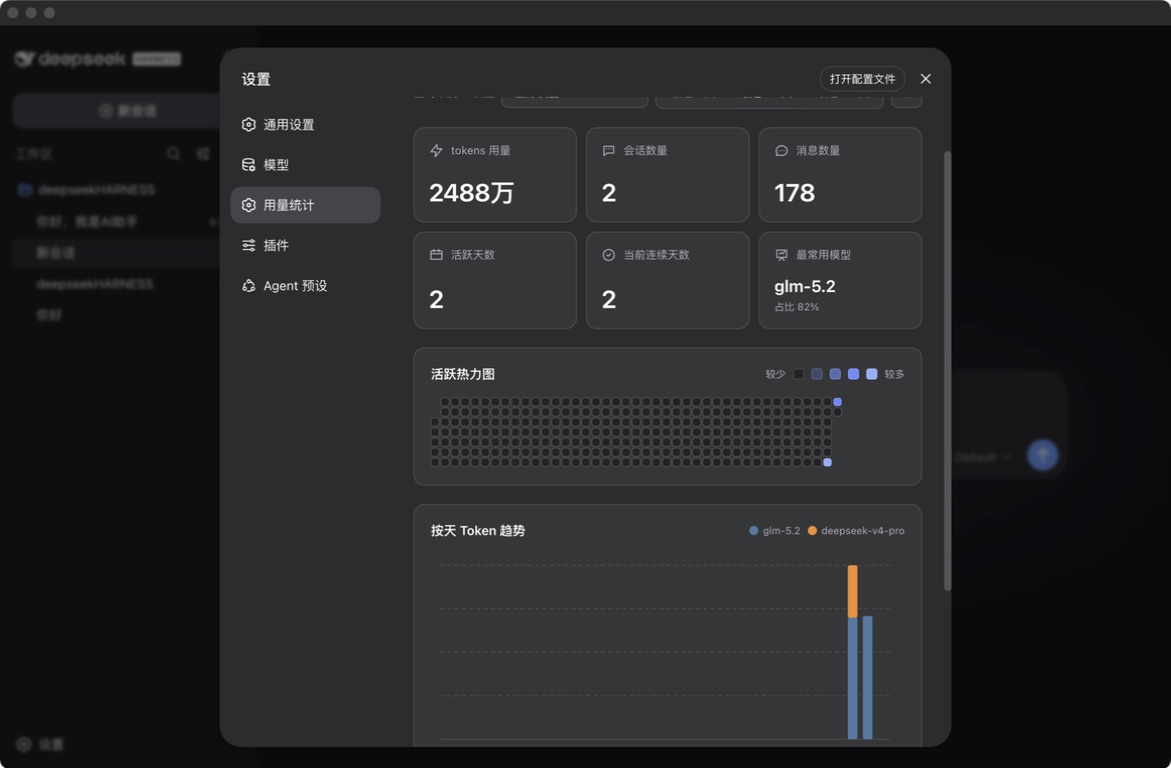Click the glm-5.2 value in 最常用模型 card

(805, 286)
